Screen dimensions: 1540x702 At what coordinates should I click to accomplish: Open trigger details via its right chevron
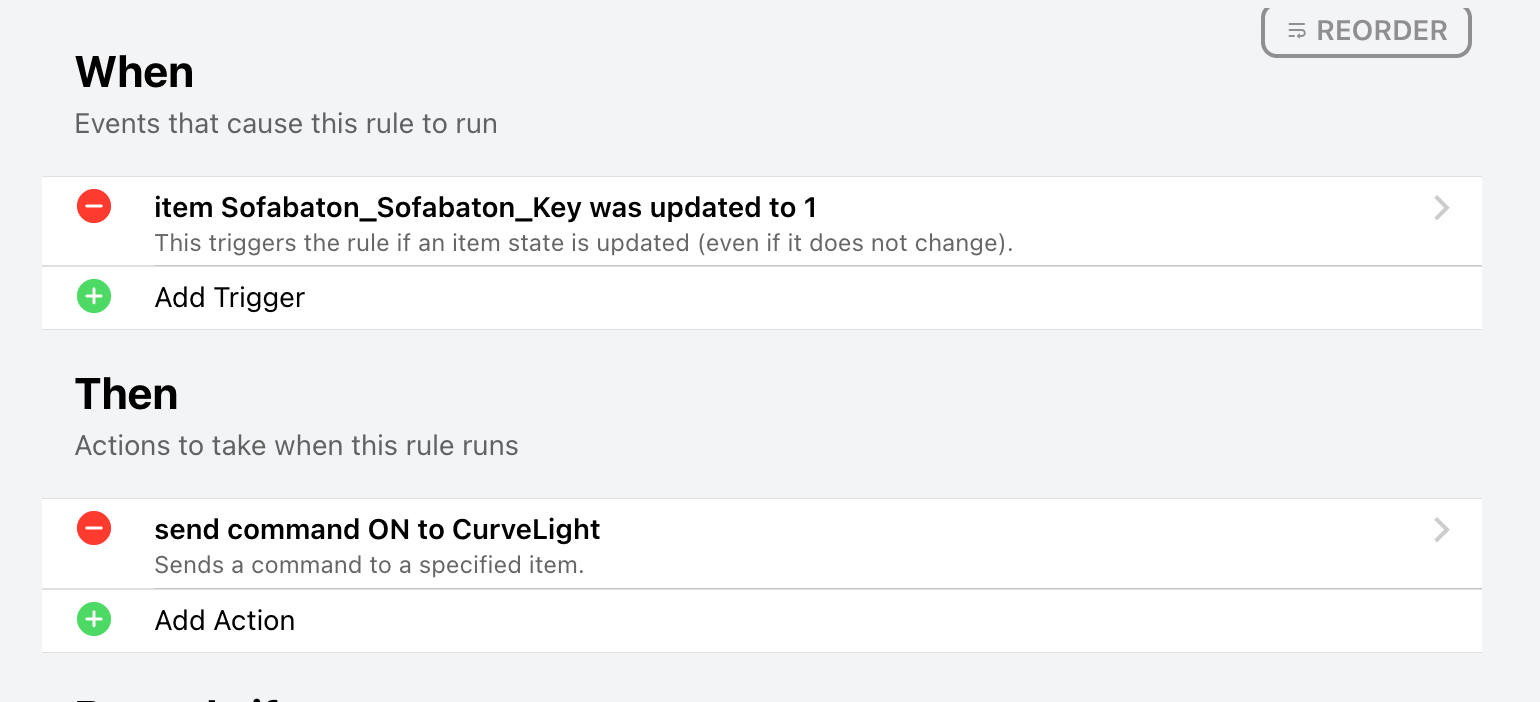(1441, 208)
